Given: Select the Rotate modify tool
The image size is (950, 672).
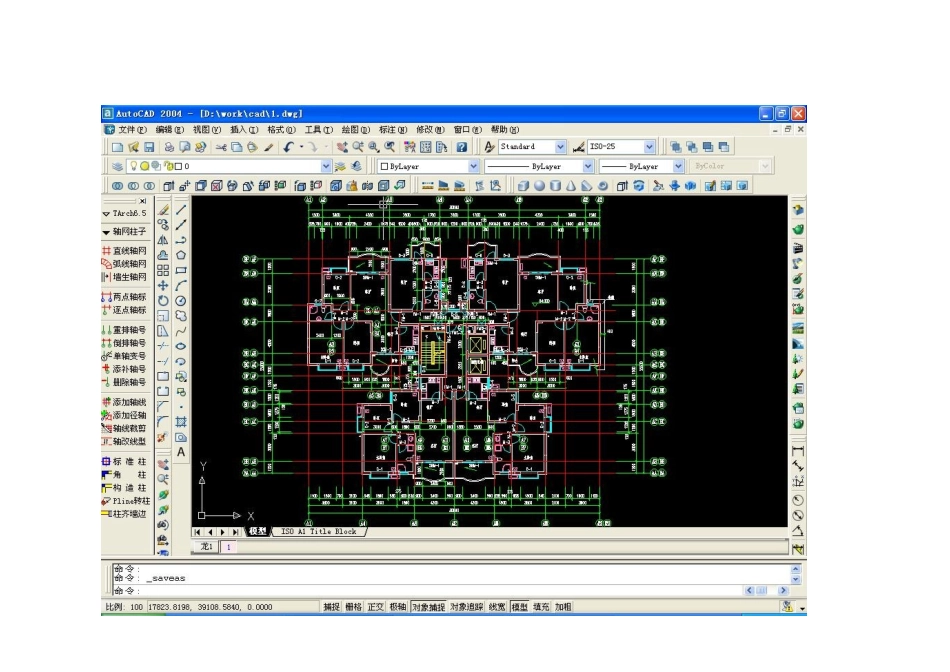Looking at the screenshot, I should [163, 301].
